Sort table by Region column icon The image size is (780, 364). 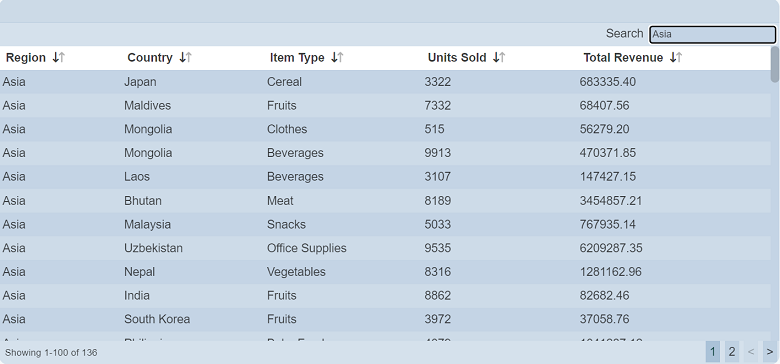click(x=59, y=58)
